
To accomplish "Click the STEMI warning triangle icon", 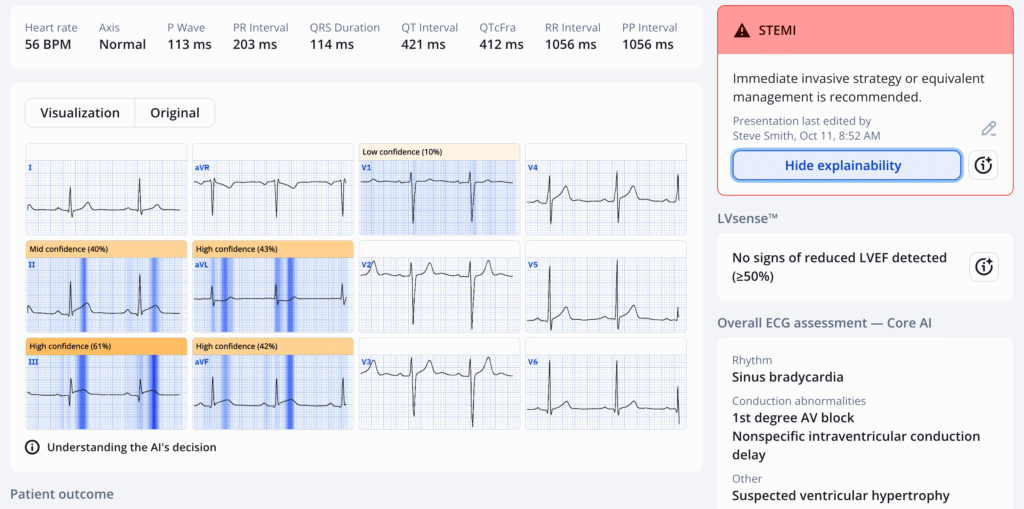I will tap(741, 30).
